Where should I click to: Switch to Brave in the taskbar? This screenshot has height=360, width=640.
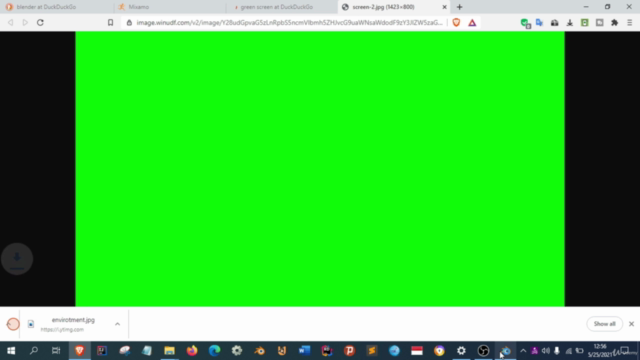point(79,351)
